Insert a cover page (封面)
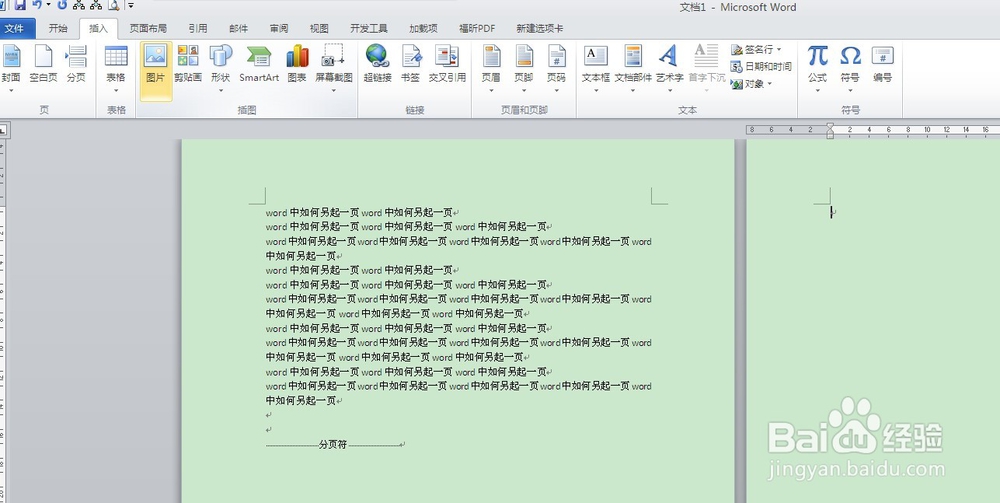This screenshot has height=503, width=1000. (x=10, y=64)
